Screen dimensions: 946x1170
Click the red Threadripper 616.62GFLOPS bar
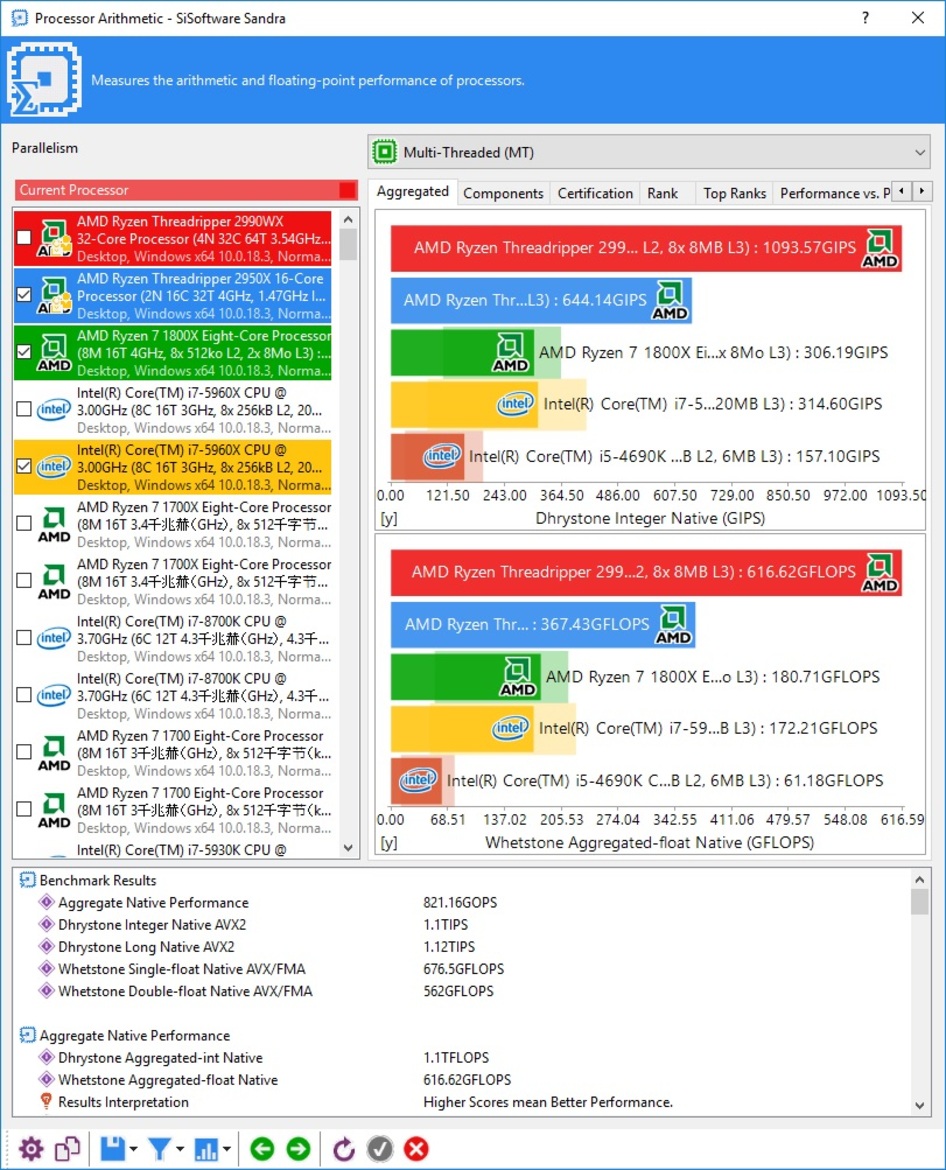tap(646, 572)
